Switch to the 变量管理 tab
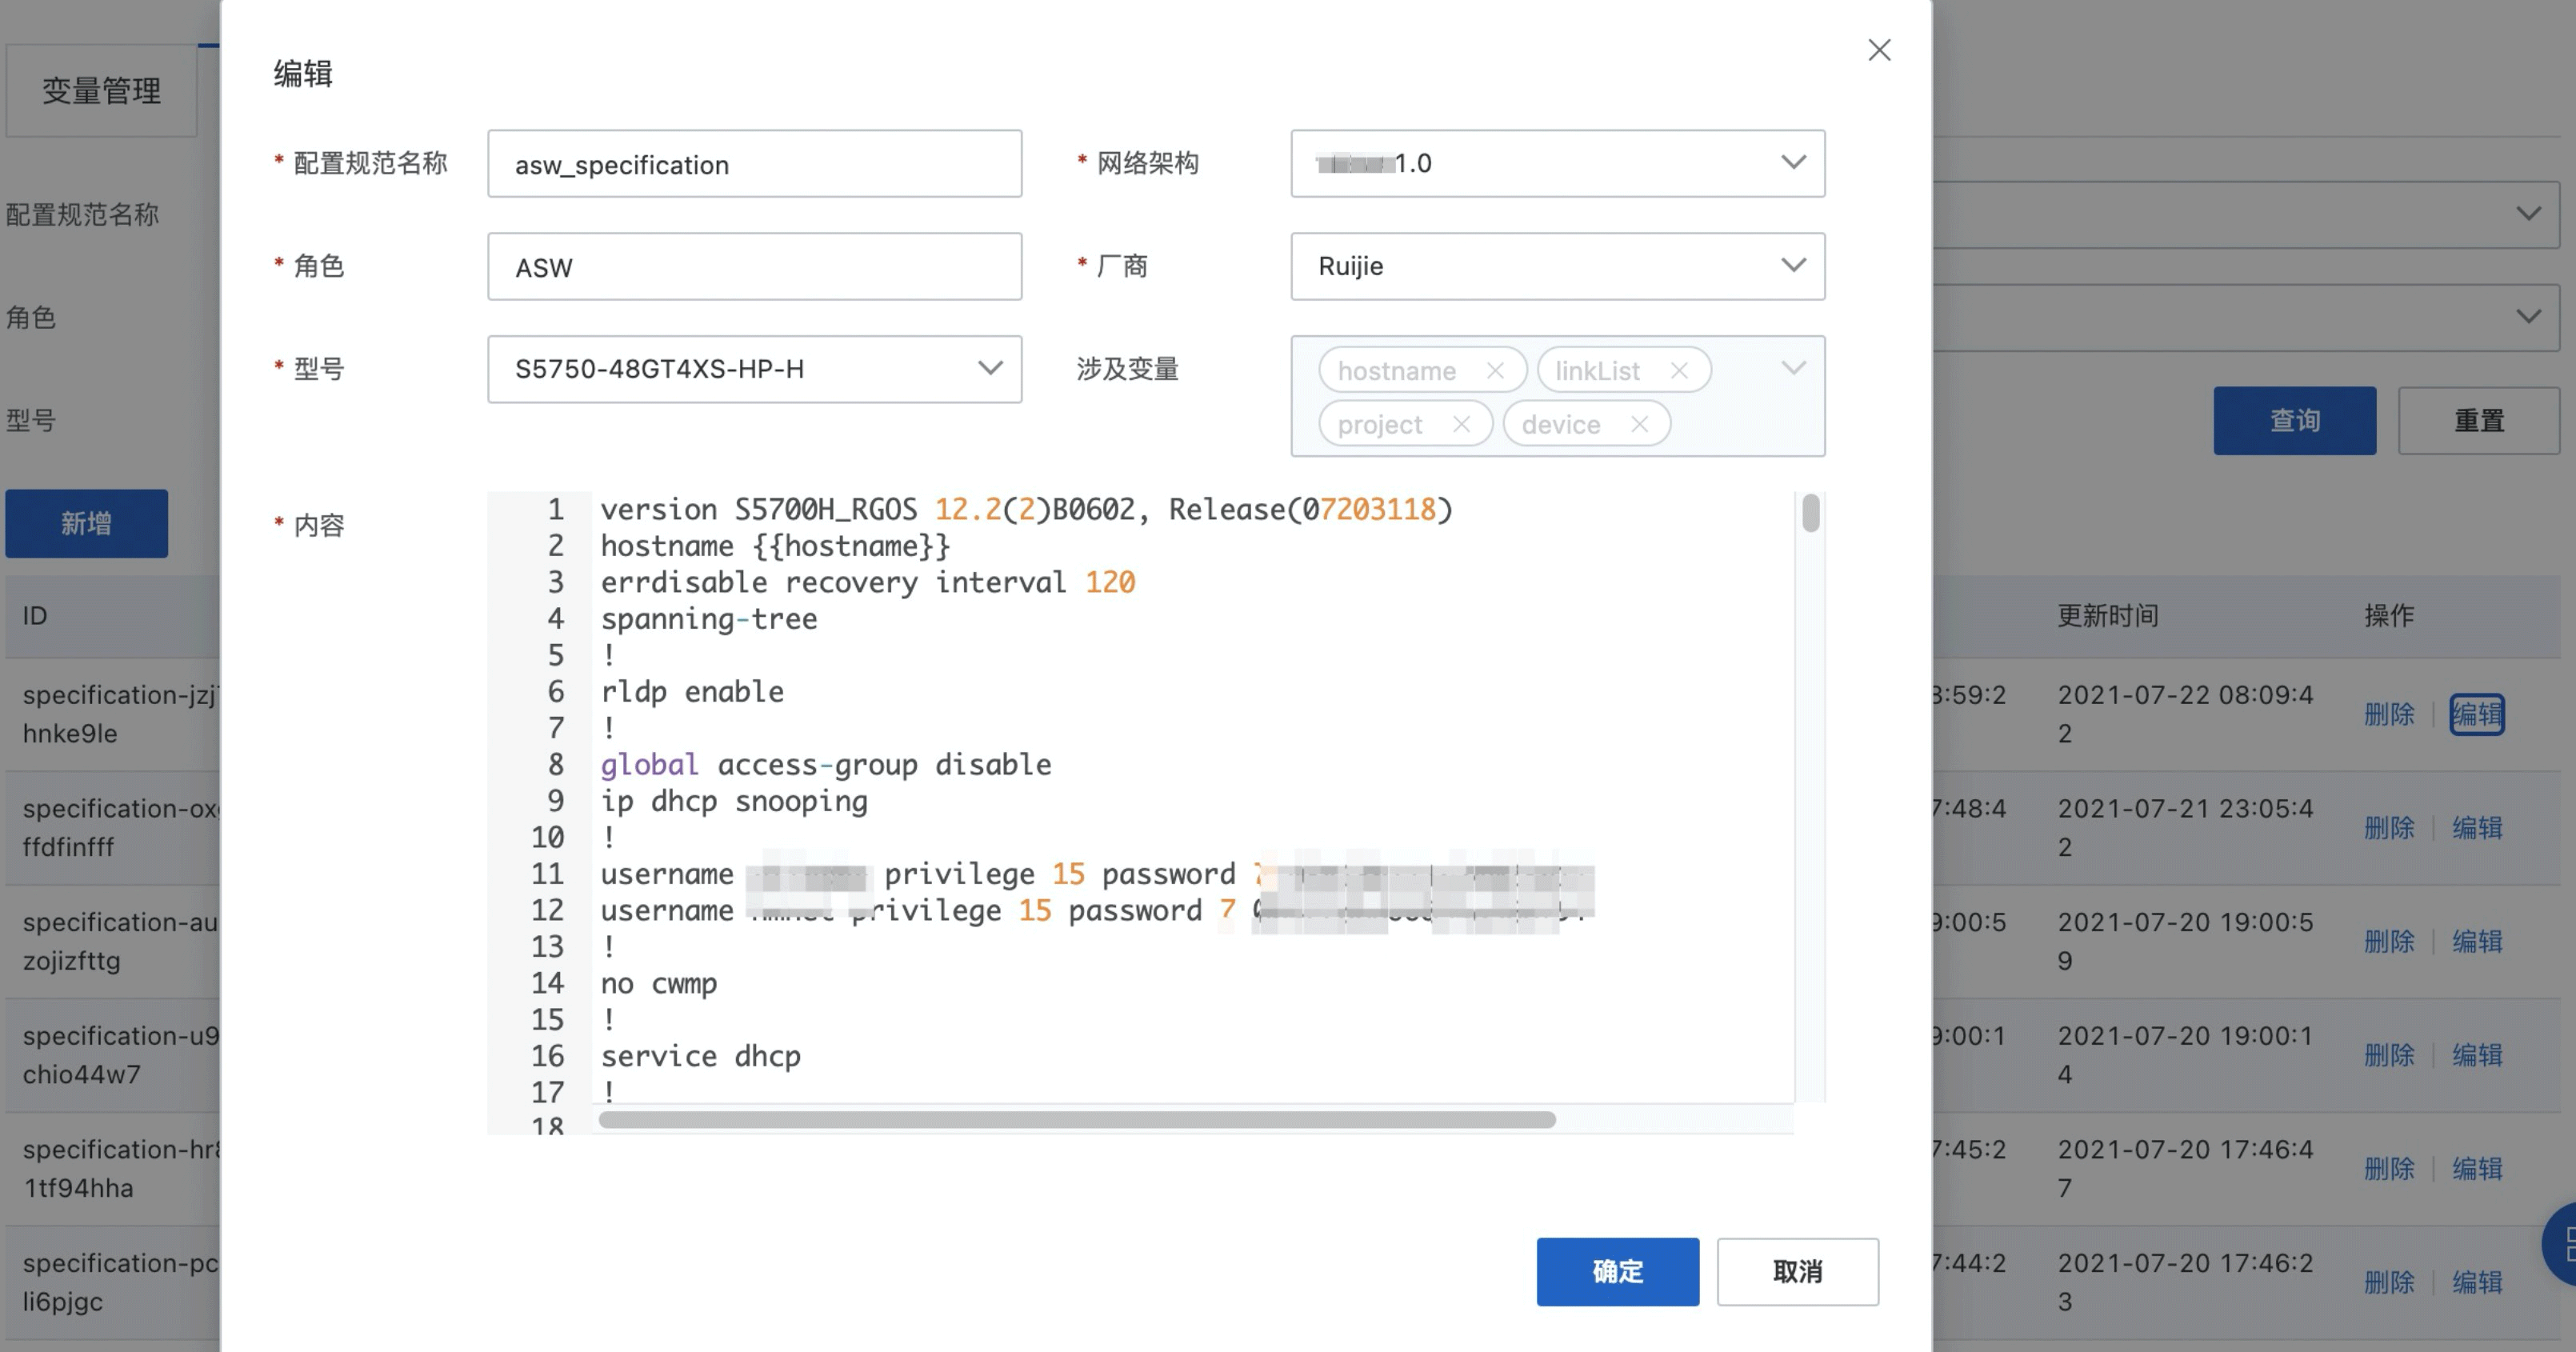Viewport: 2576px width, 1352px height. tap(101, 91)
